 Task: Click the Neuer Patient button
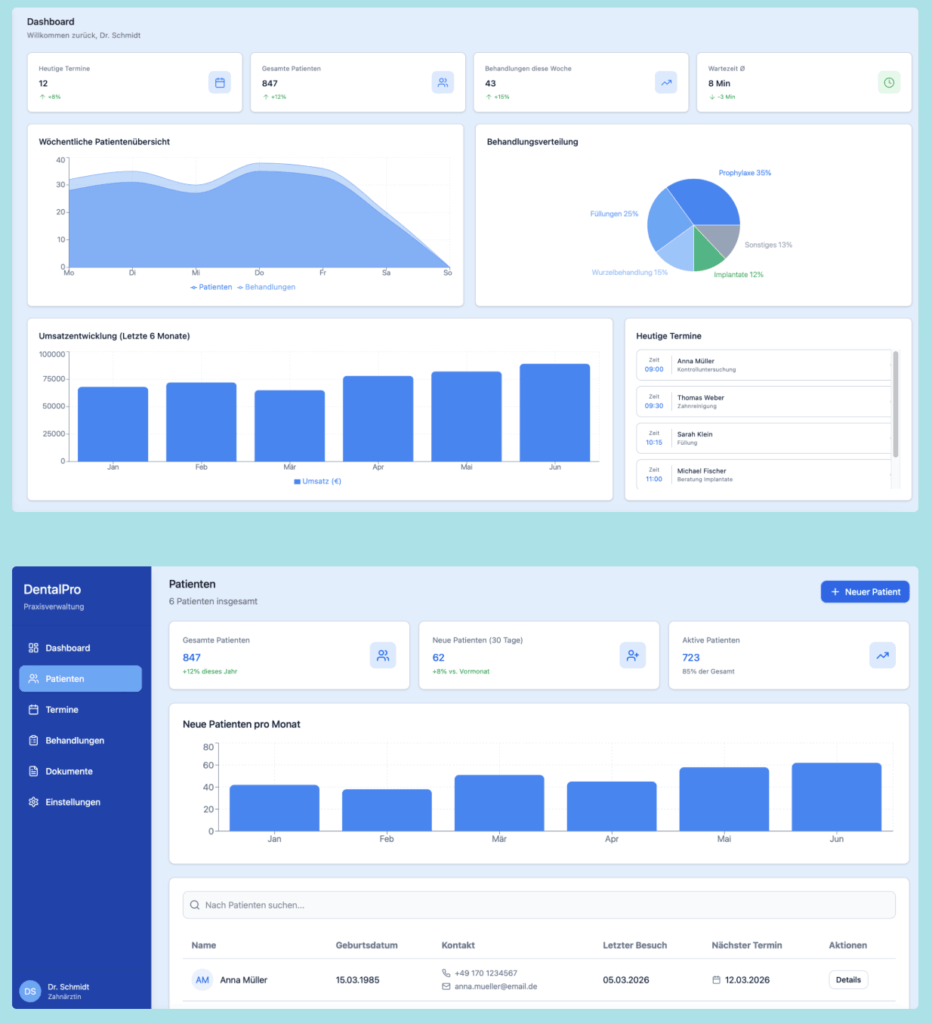[865, 592]
